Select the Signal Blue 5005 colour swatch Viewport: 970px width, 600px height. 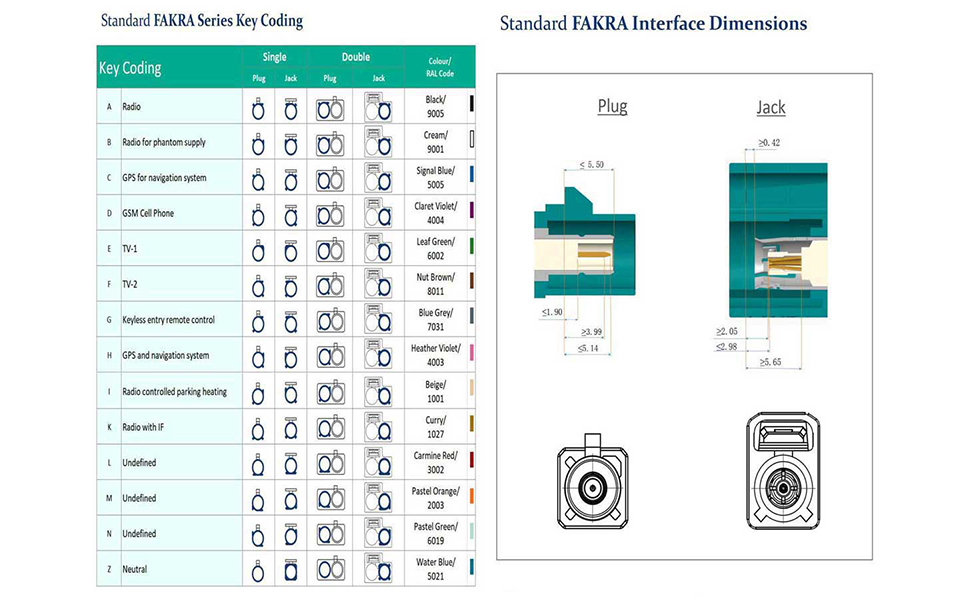(x=472, y=174)
